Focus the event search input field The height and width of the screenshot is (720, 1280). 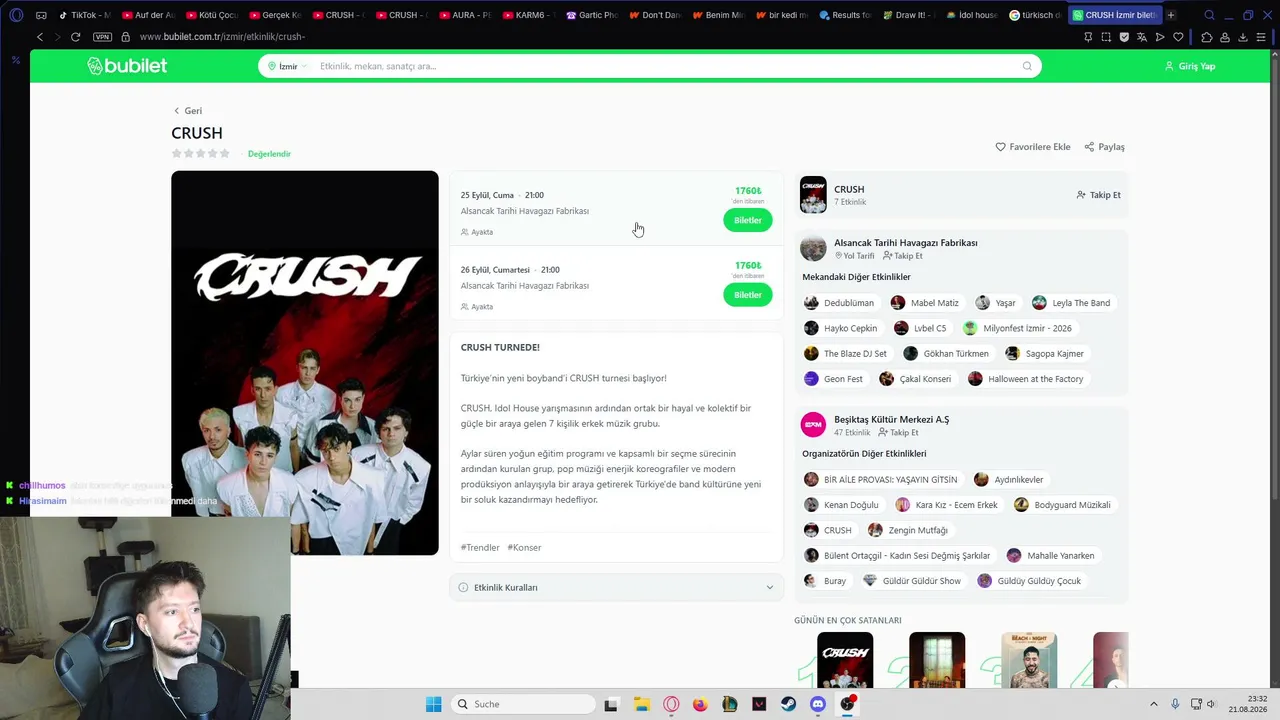pos(665,66)
